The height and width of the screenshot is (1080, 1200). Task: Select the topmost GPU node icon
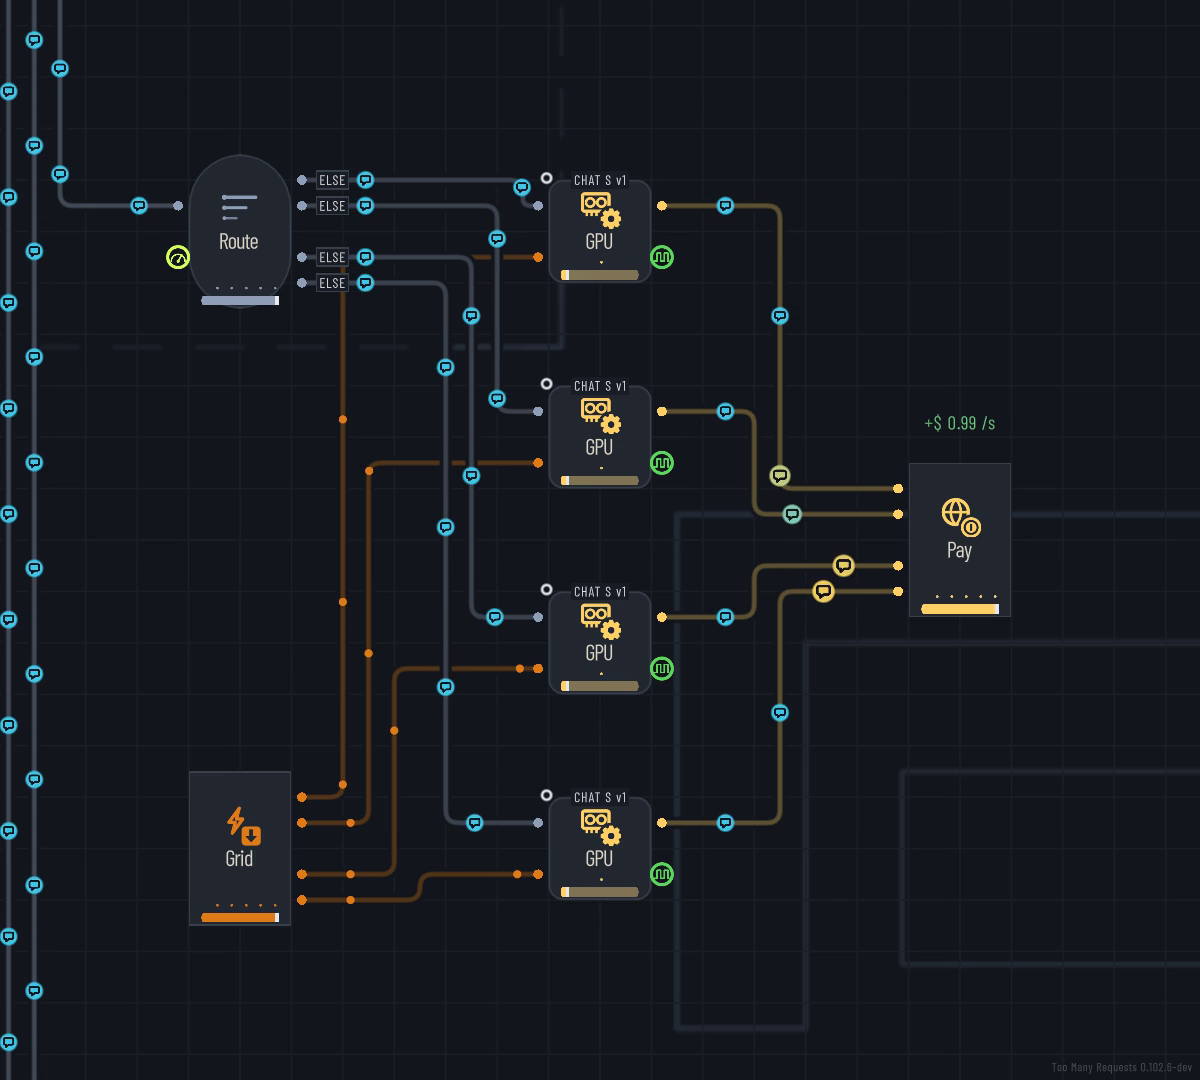(600, 210)
